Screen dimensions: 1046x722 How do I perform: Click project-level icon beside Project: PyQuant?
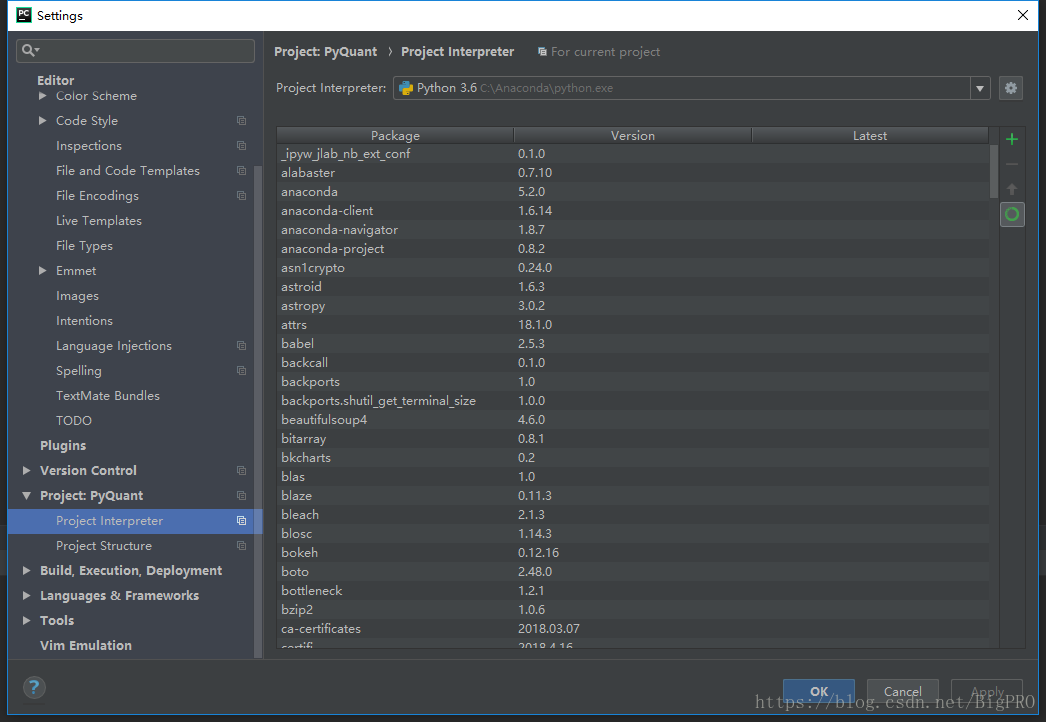coord(241,496)
